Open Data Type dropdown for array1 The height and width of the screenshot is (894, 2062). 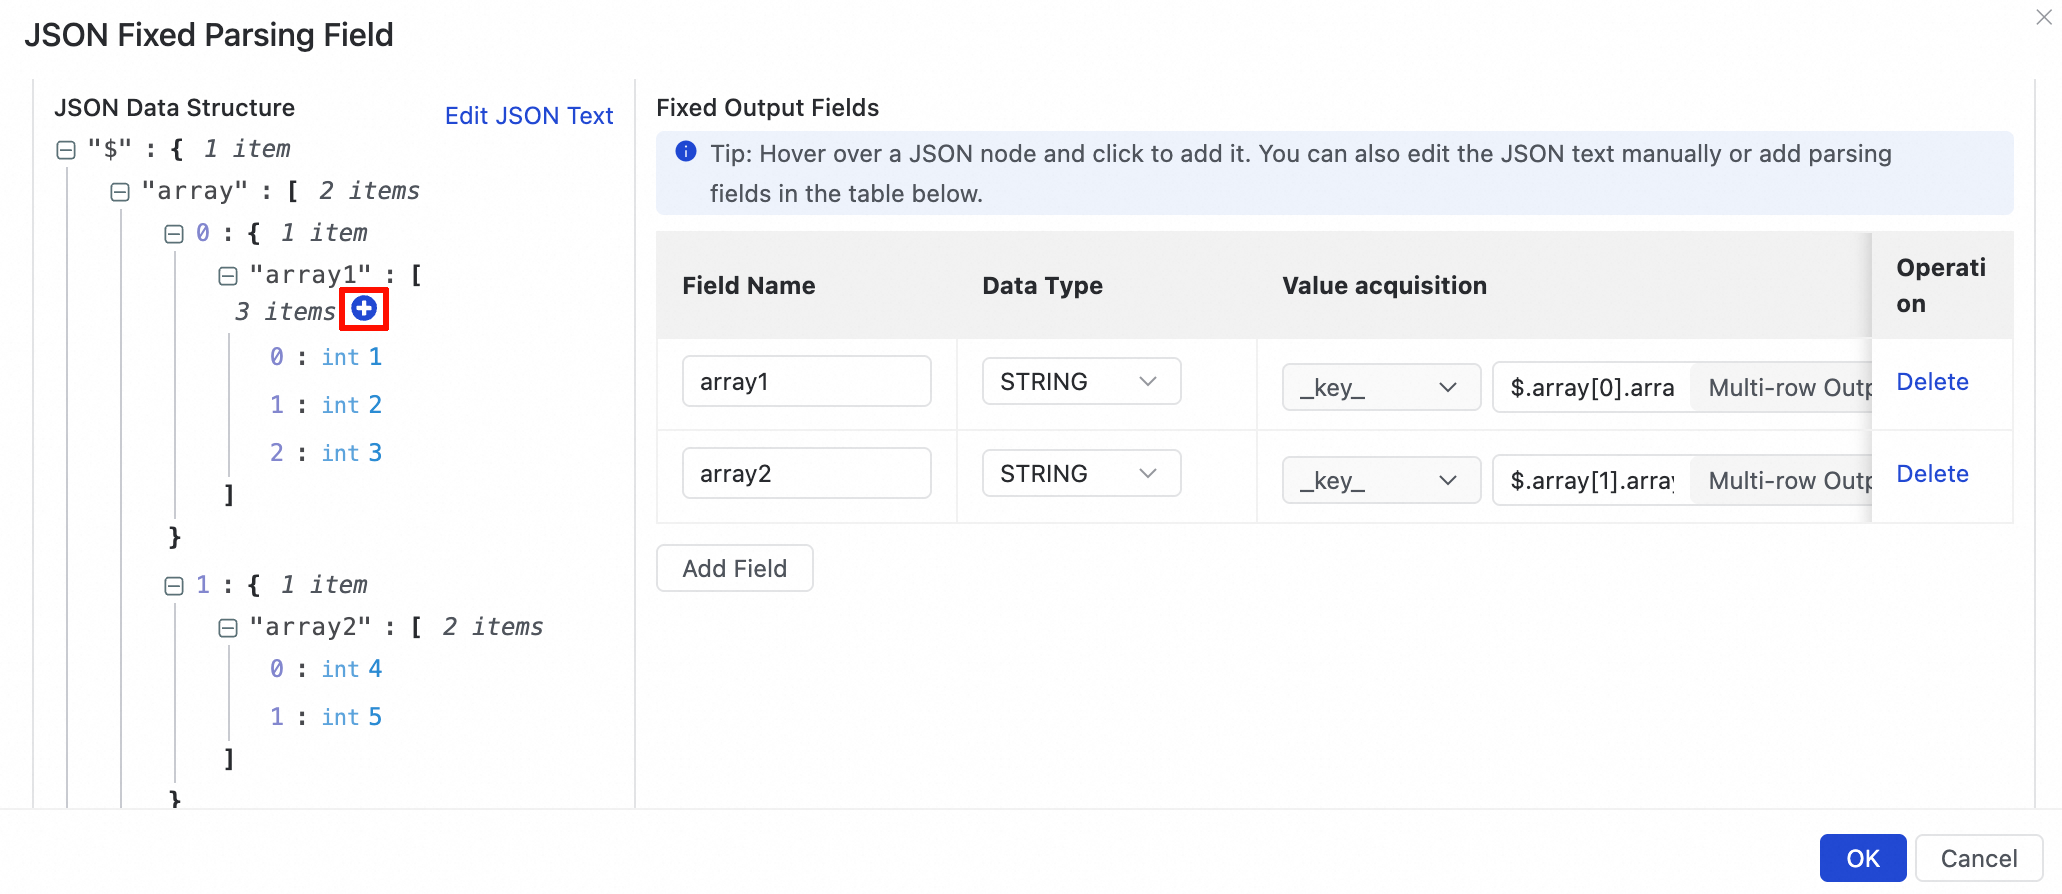click(1081, 382)
